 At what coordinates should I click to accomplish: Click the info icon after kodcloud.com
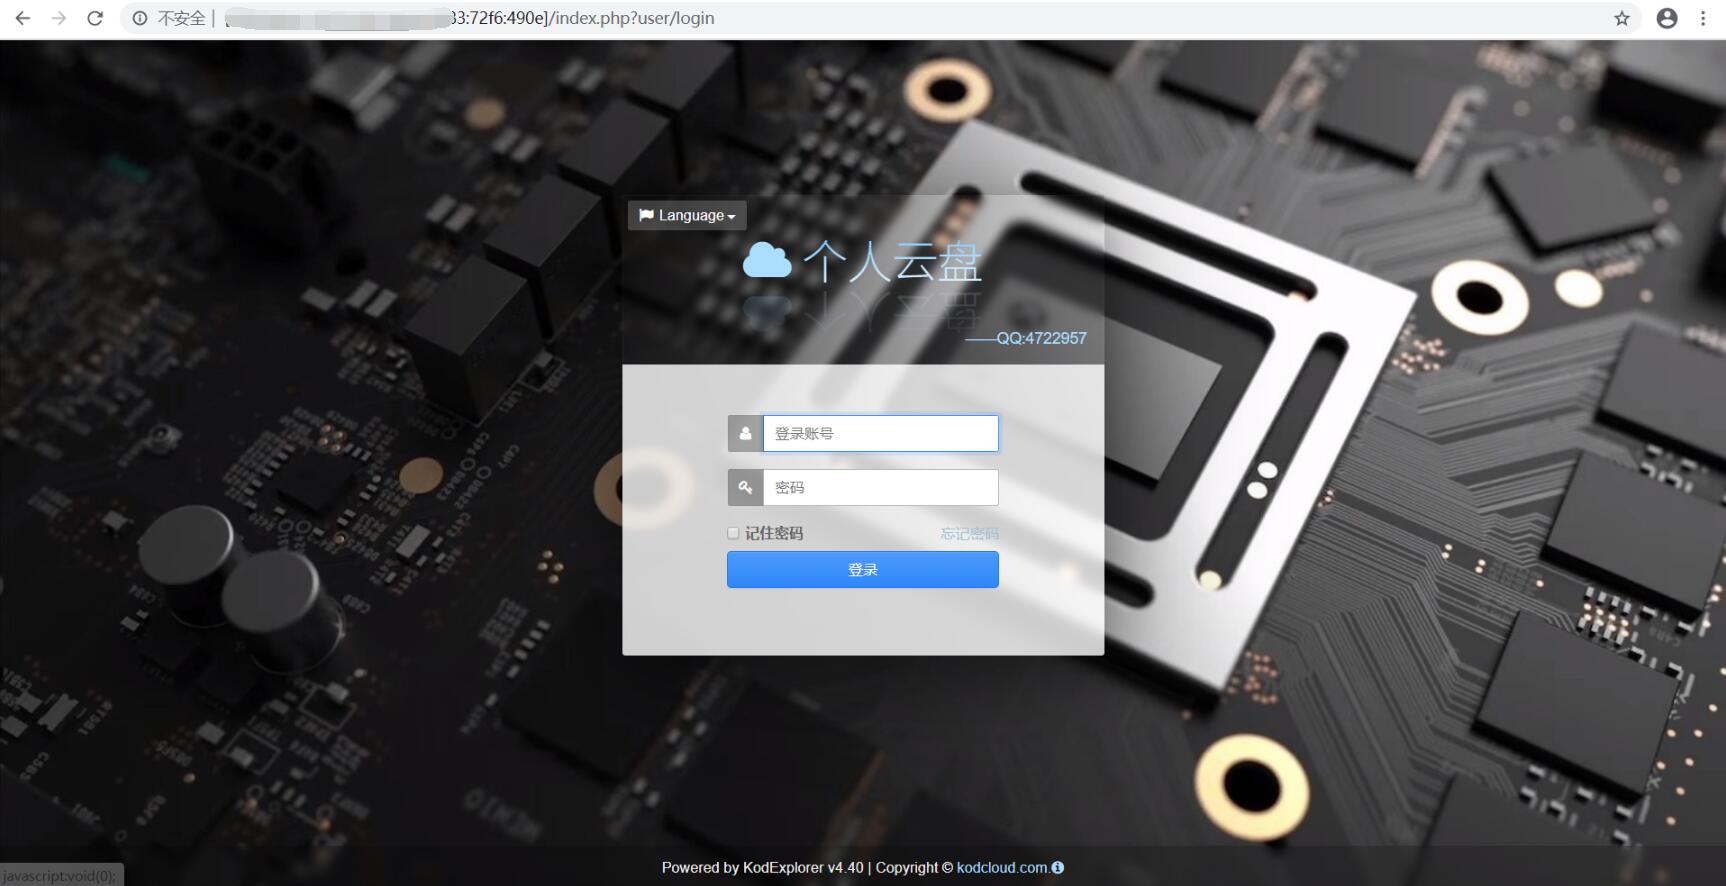tap(1058, 868)
